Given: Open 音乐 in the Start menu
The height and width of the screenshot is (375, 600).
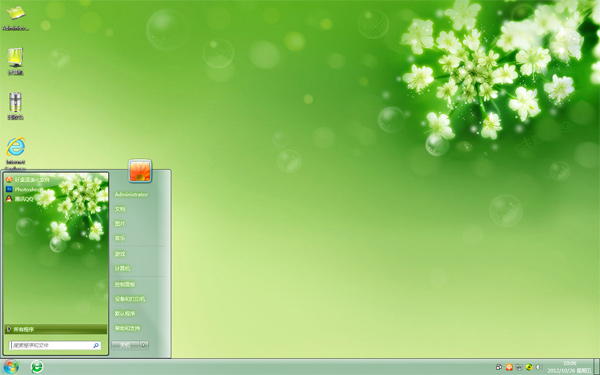Looking at the screenshot, I should click(x=120, y=238).
